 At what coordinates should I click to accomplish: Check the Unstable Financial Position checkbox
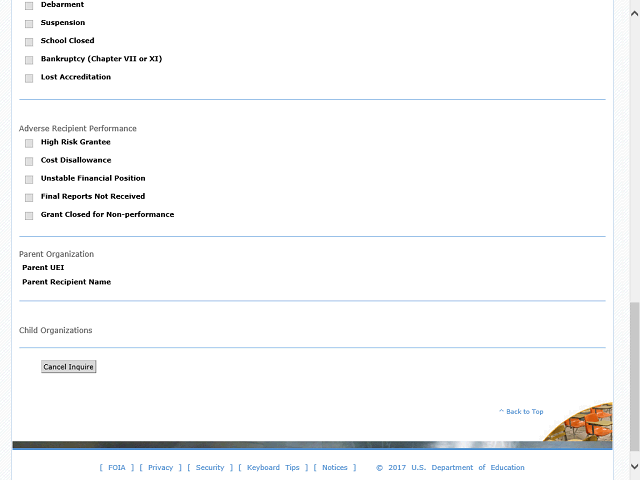pos(29,179)
